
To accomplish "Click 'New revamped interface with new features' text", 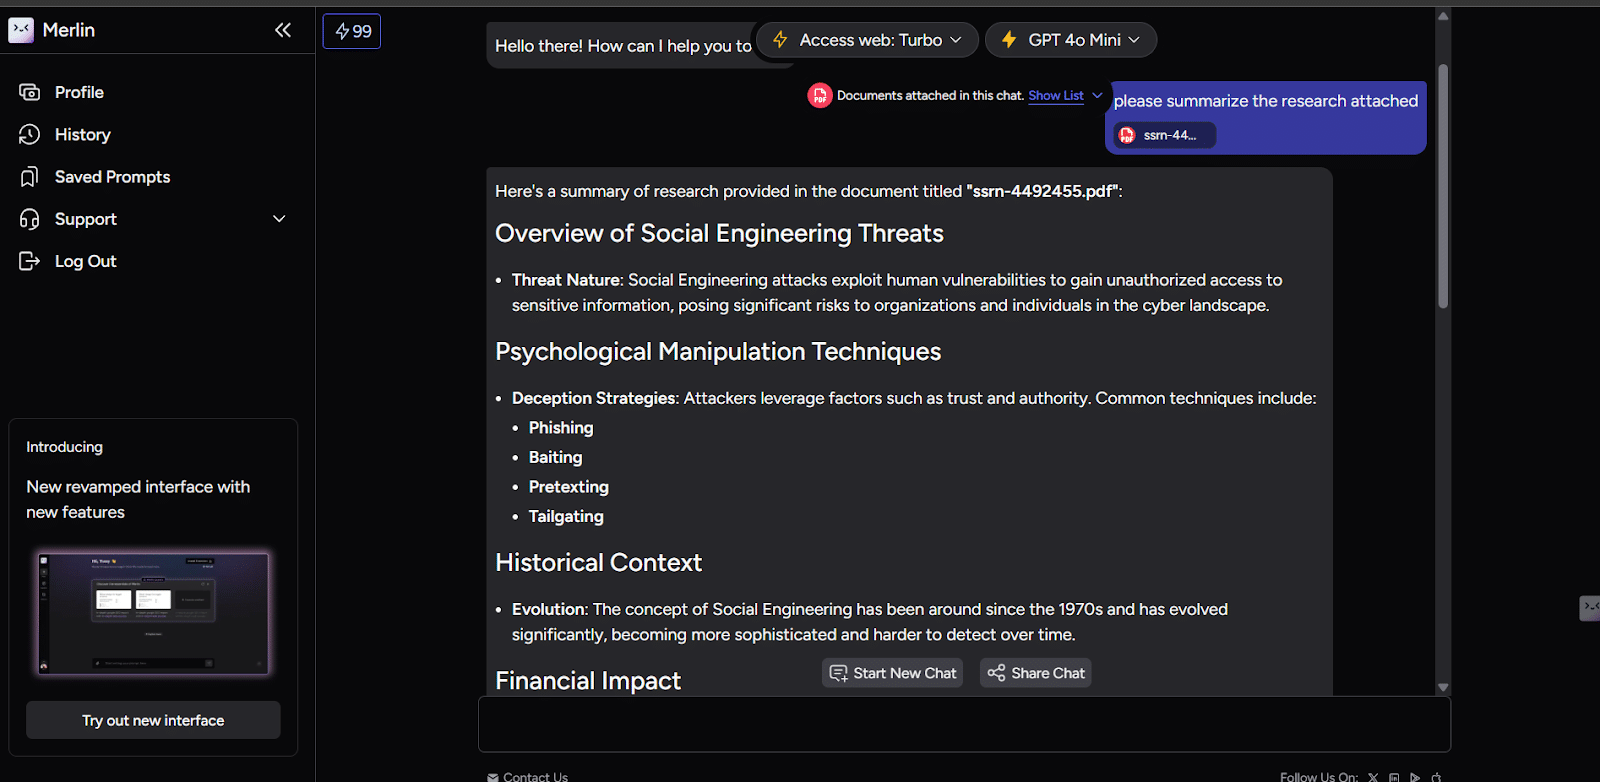I will pyautogui.click(x=138, y=499).
